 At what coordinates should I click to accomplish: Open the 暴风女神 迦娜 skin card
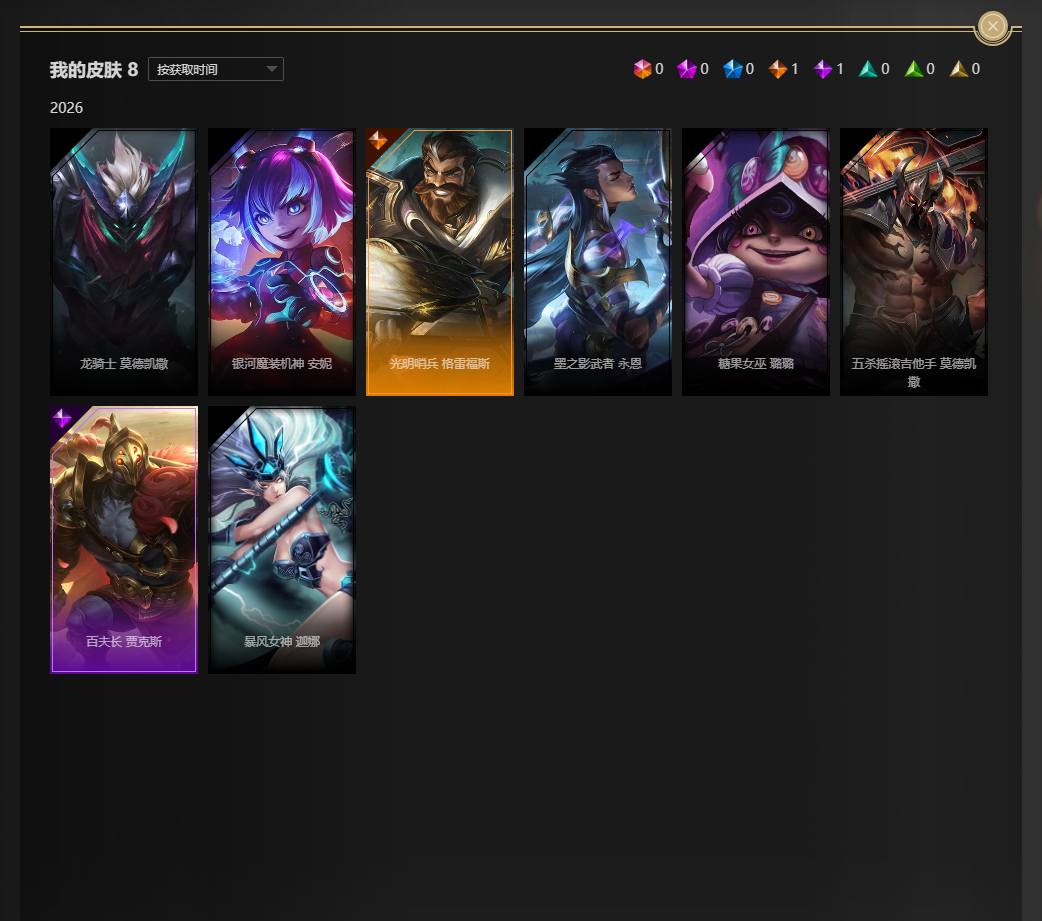click(x=282, y=540)
